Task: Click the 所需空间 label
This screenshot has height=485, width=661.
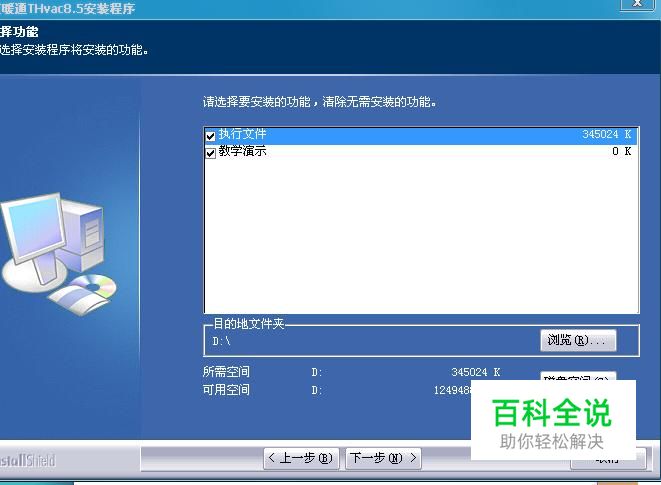Action: pyautogui.click(x=226, y=372)
